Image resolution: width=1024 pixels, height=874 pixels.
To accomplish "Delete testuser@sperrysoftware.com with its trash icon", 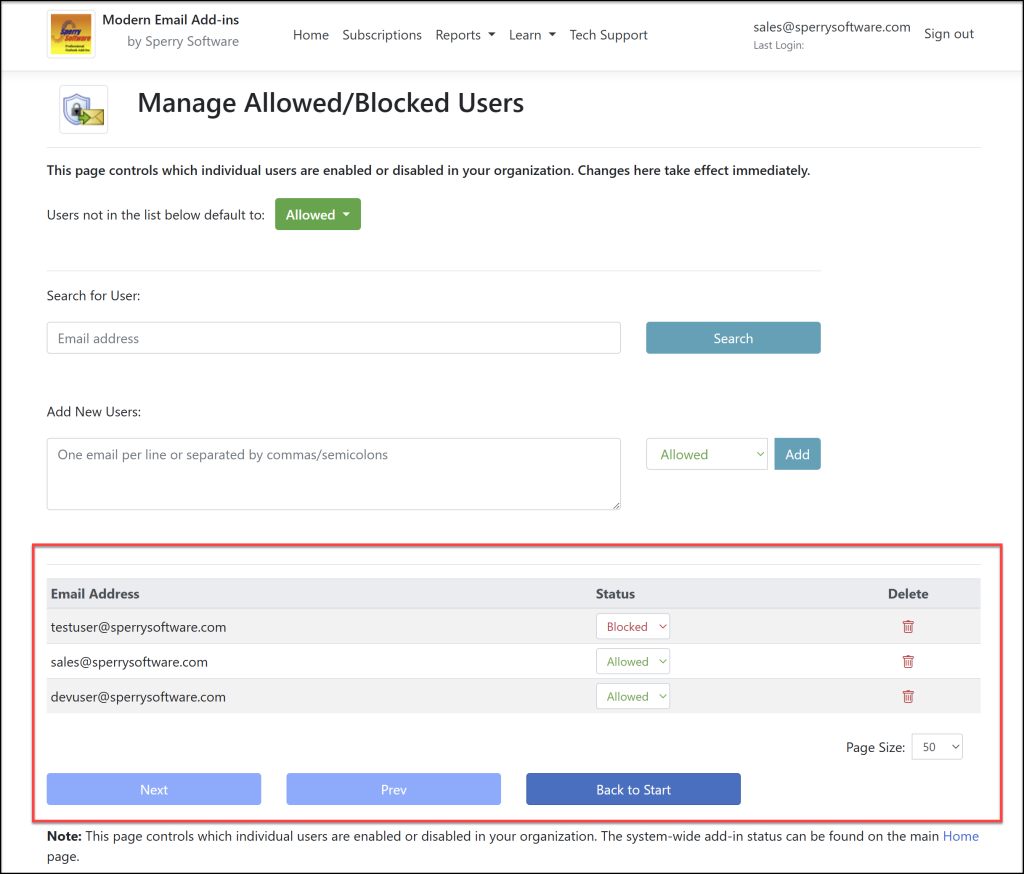I will pos(907,626).
